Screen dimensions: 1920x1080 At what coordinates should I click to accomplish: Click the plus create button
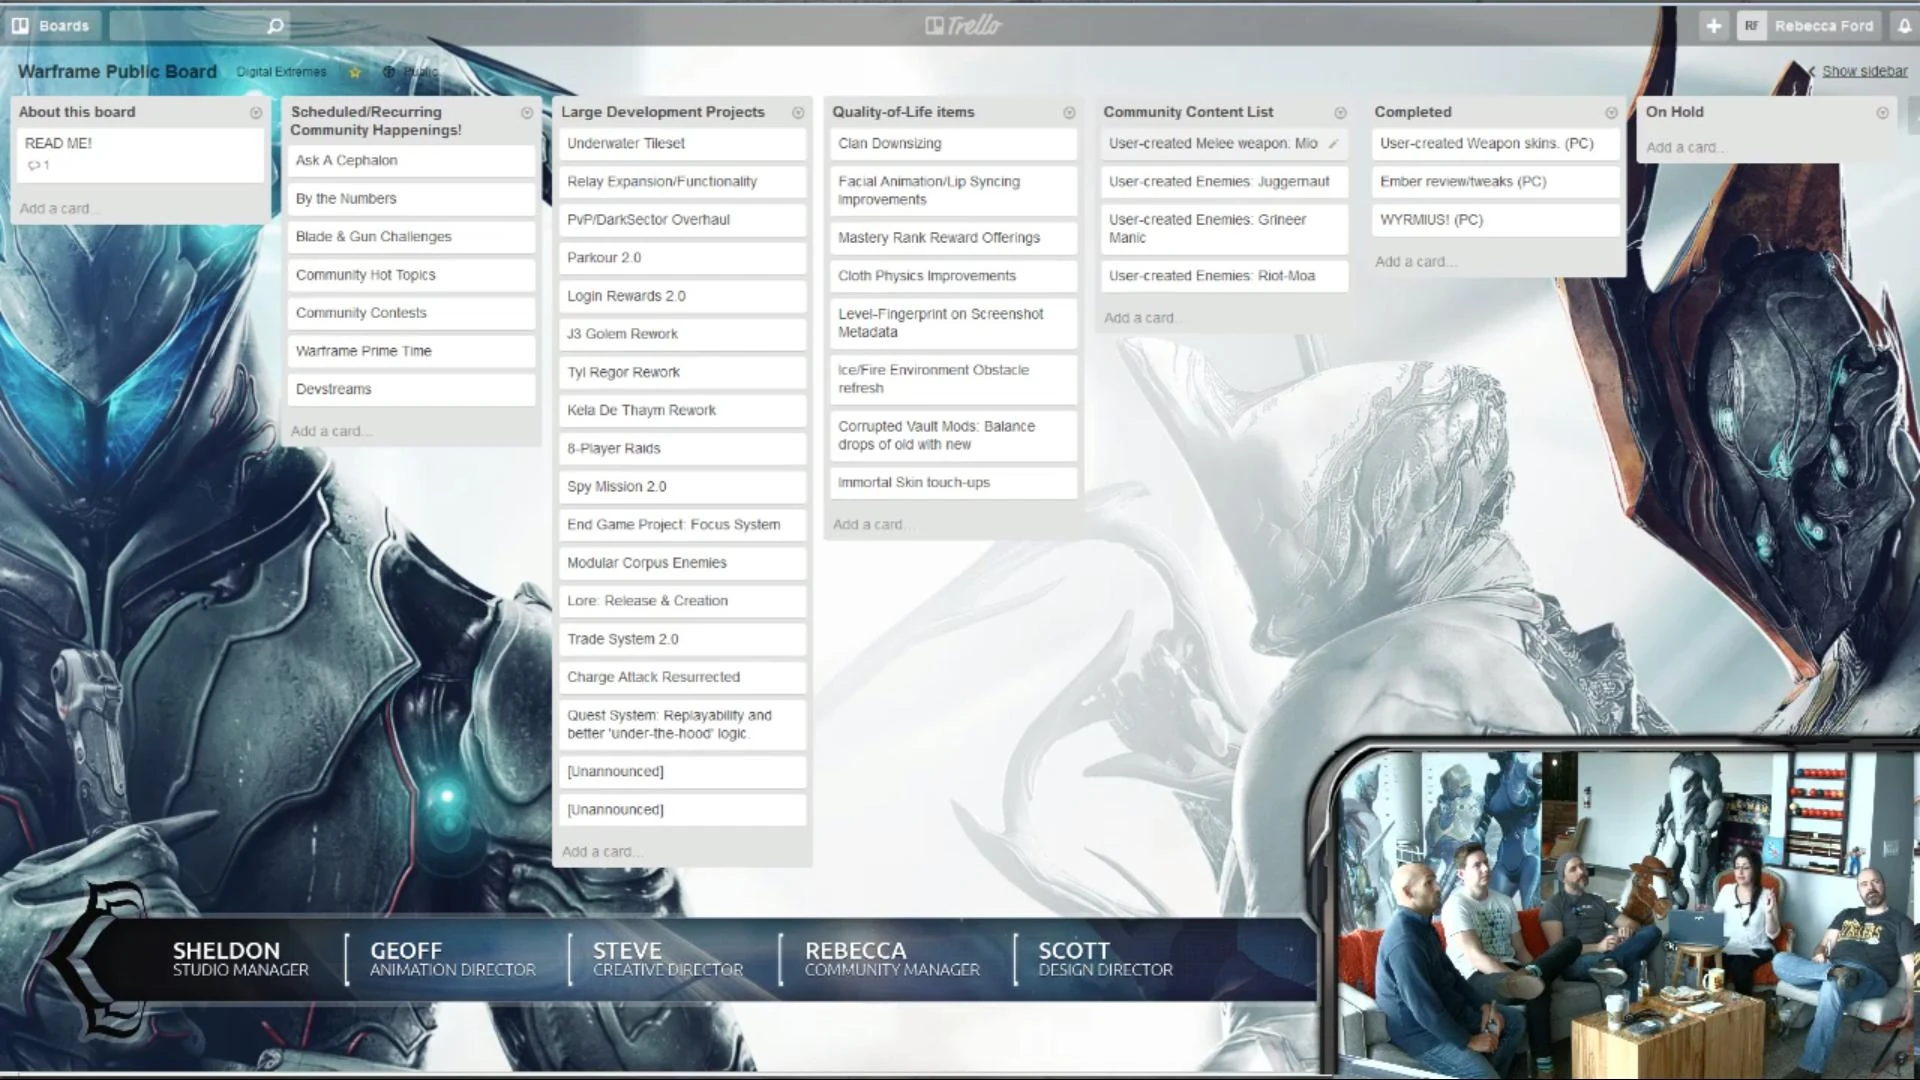click(x=1713, y=26)
